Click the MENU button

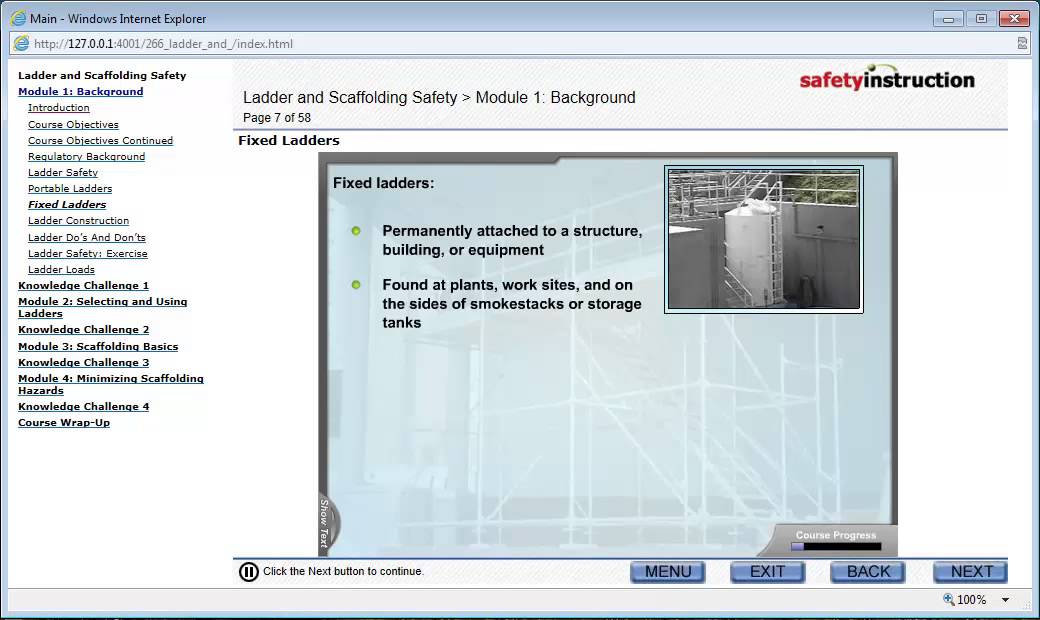coord(668,572)
